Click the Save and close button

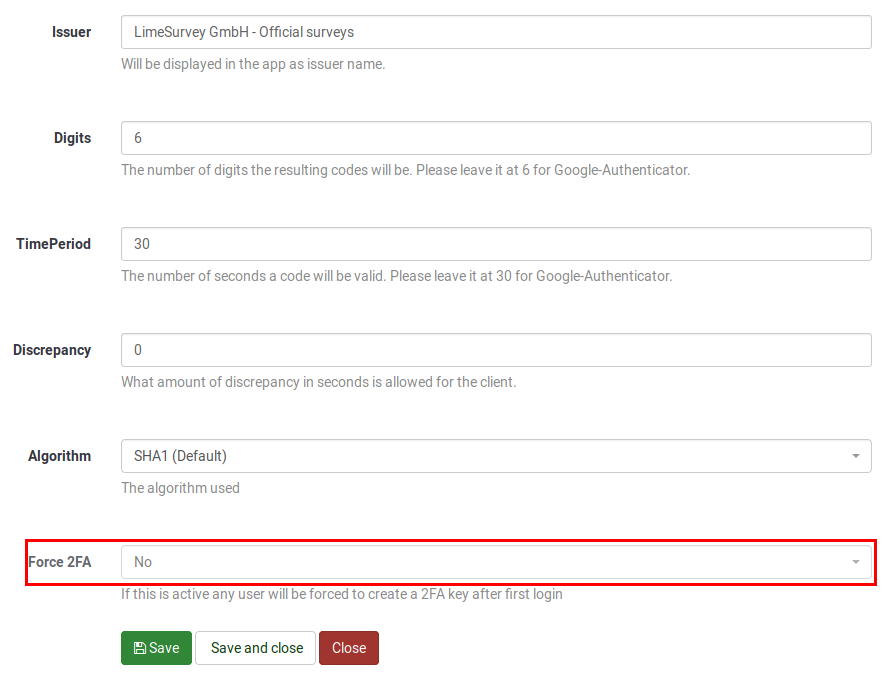255,648
